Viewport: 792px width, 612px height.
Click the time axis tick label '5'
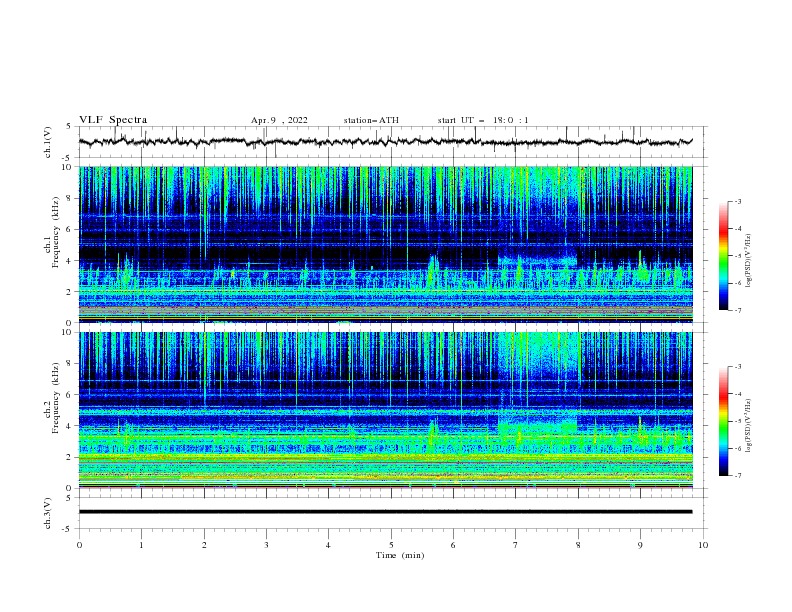click(391, 545)
